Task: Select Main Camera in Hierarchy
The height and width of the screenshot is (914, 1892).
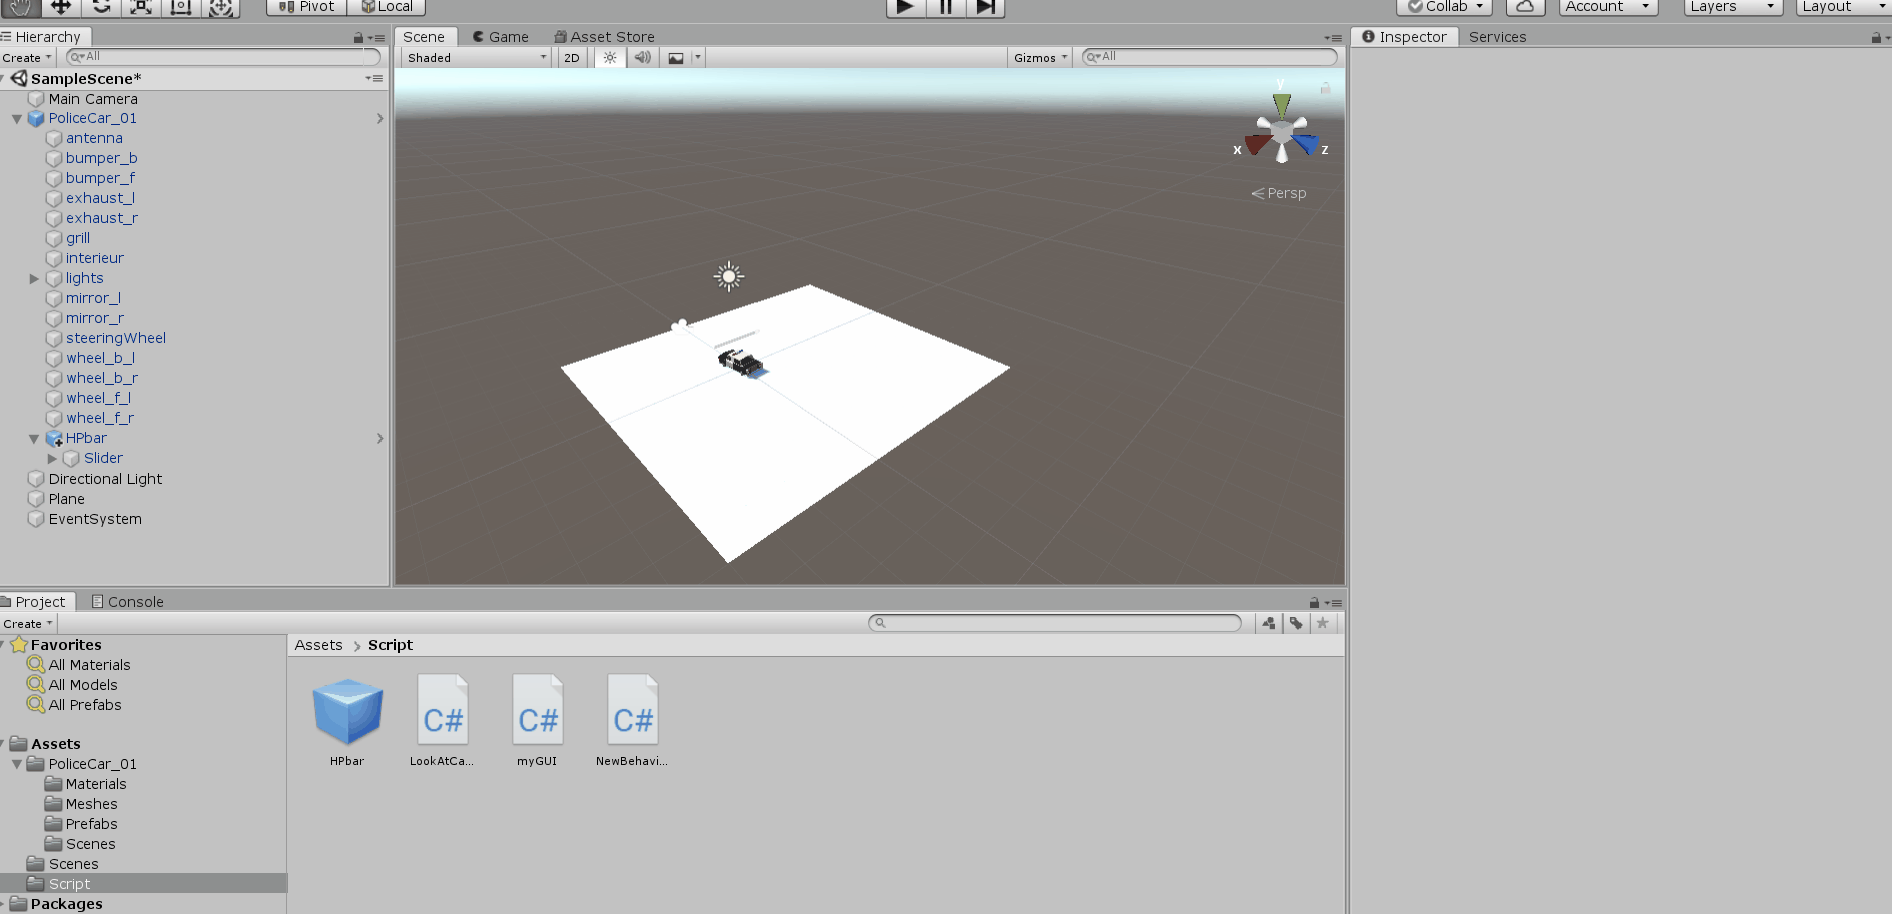Action: (93, 99)
